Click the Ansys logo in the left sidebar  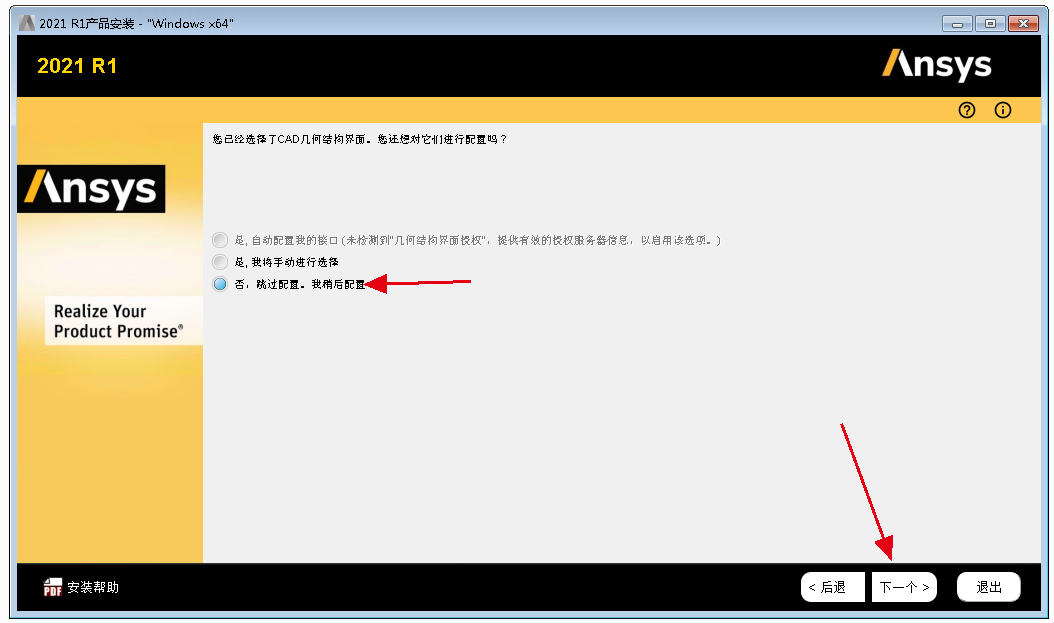click(91, 189)
